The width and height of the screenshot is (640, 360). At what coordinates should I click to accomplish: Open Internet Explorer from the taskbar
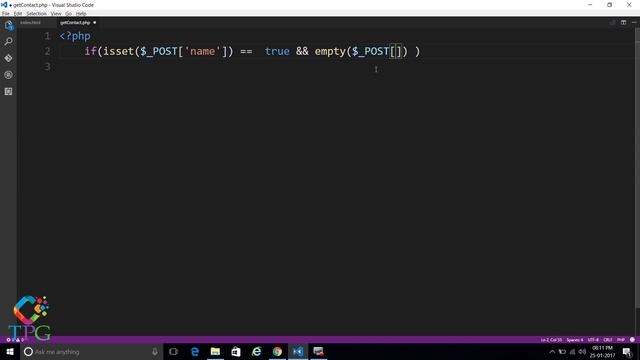pyautogui.click(x=256, y=351)
